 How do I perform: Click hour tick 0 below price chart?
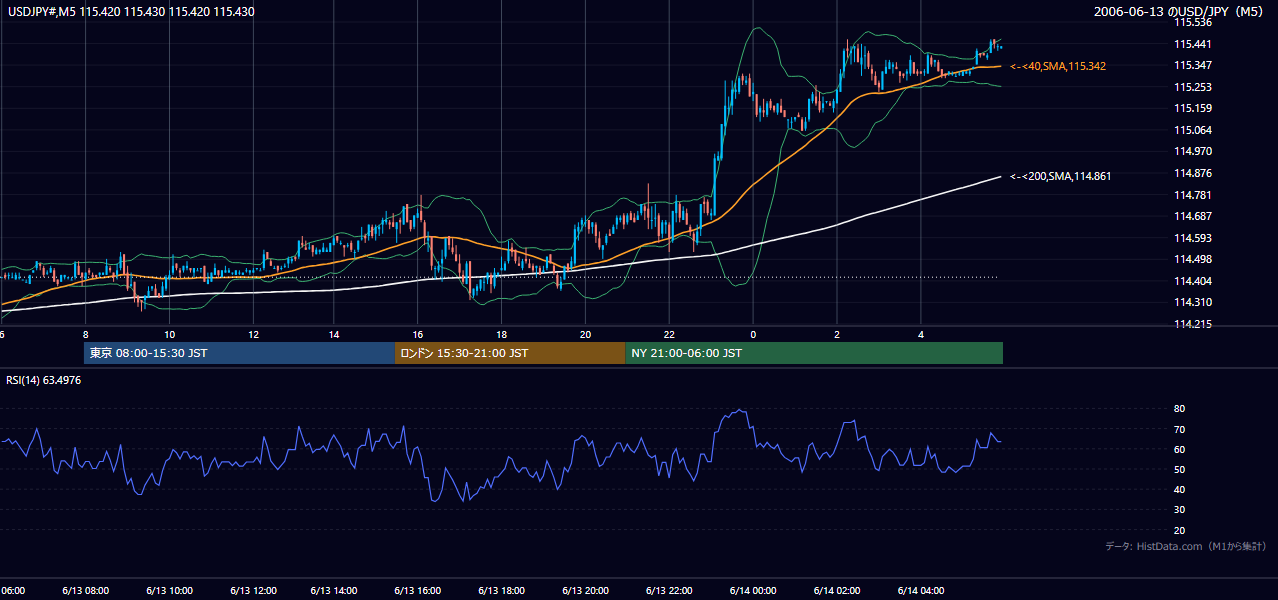753,334
